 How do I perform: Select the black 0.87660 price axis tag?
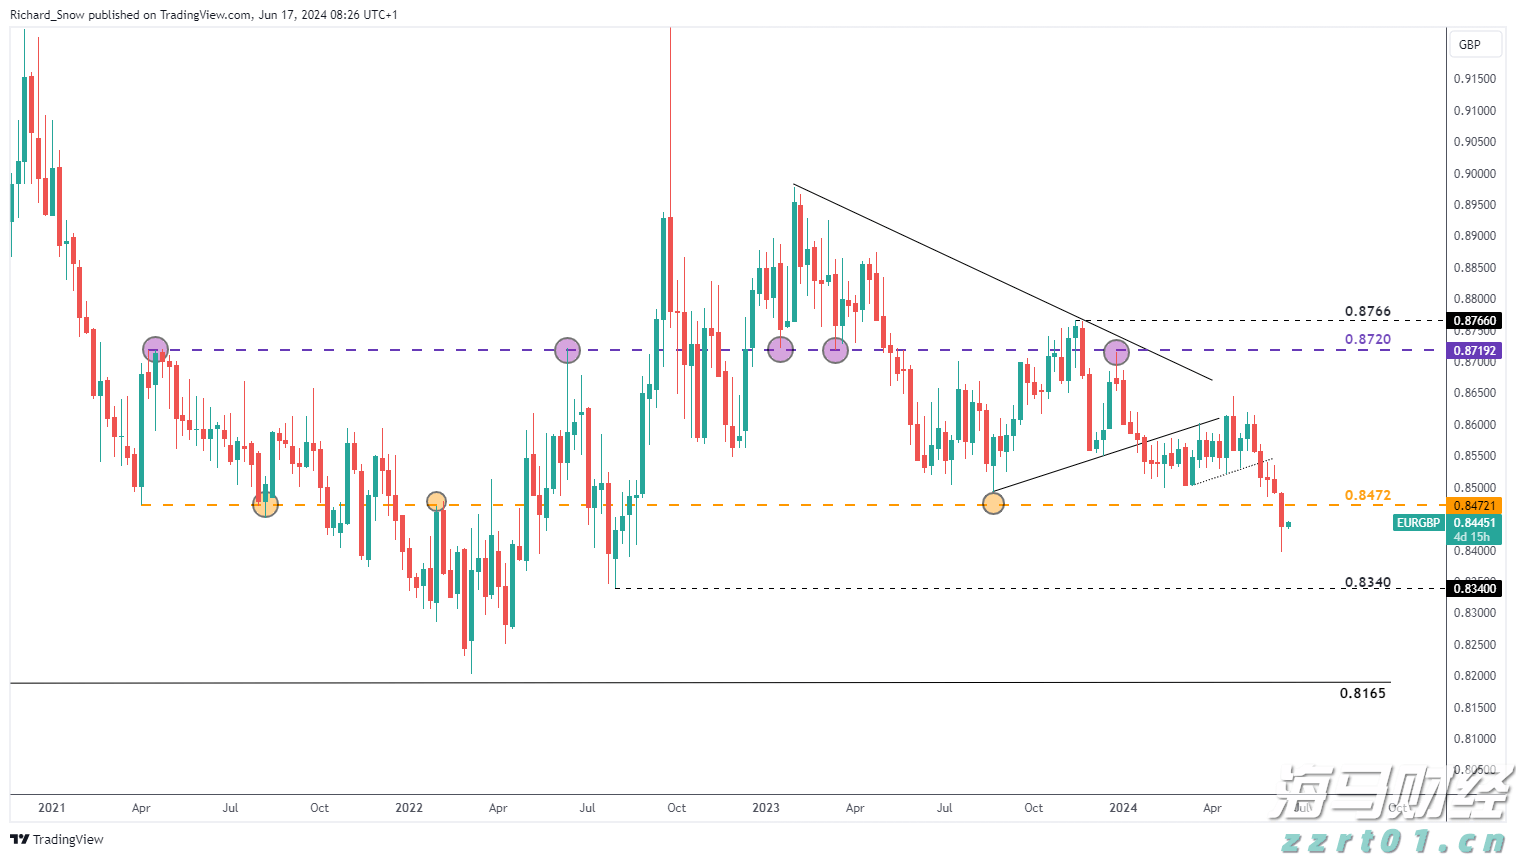pyautogui.click(x=1474, y=321)
